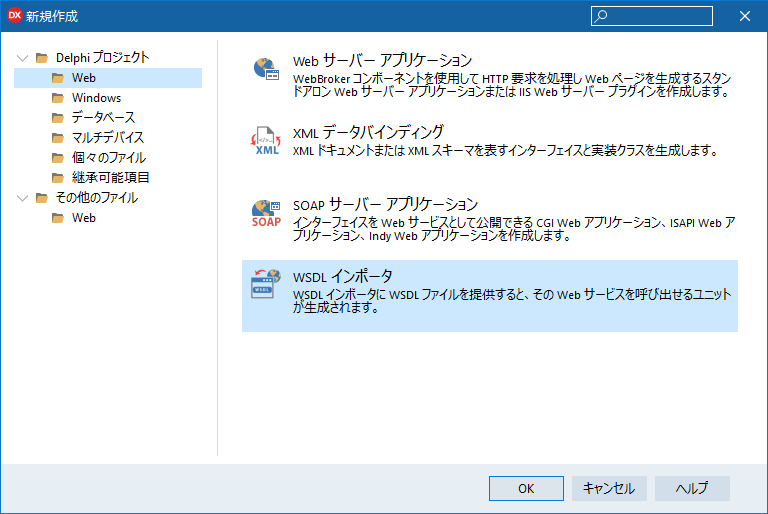The width and height of the screenshot is (768, 514).
Task: Click folder icon beside Windows
Action: coord(58,98)
